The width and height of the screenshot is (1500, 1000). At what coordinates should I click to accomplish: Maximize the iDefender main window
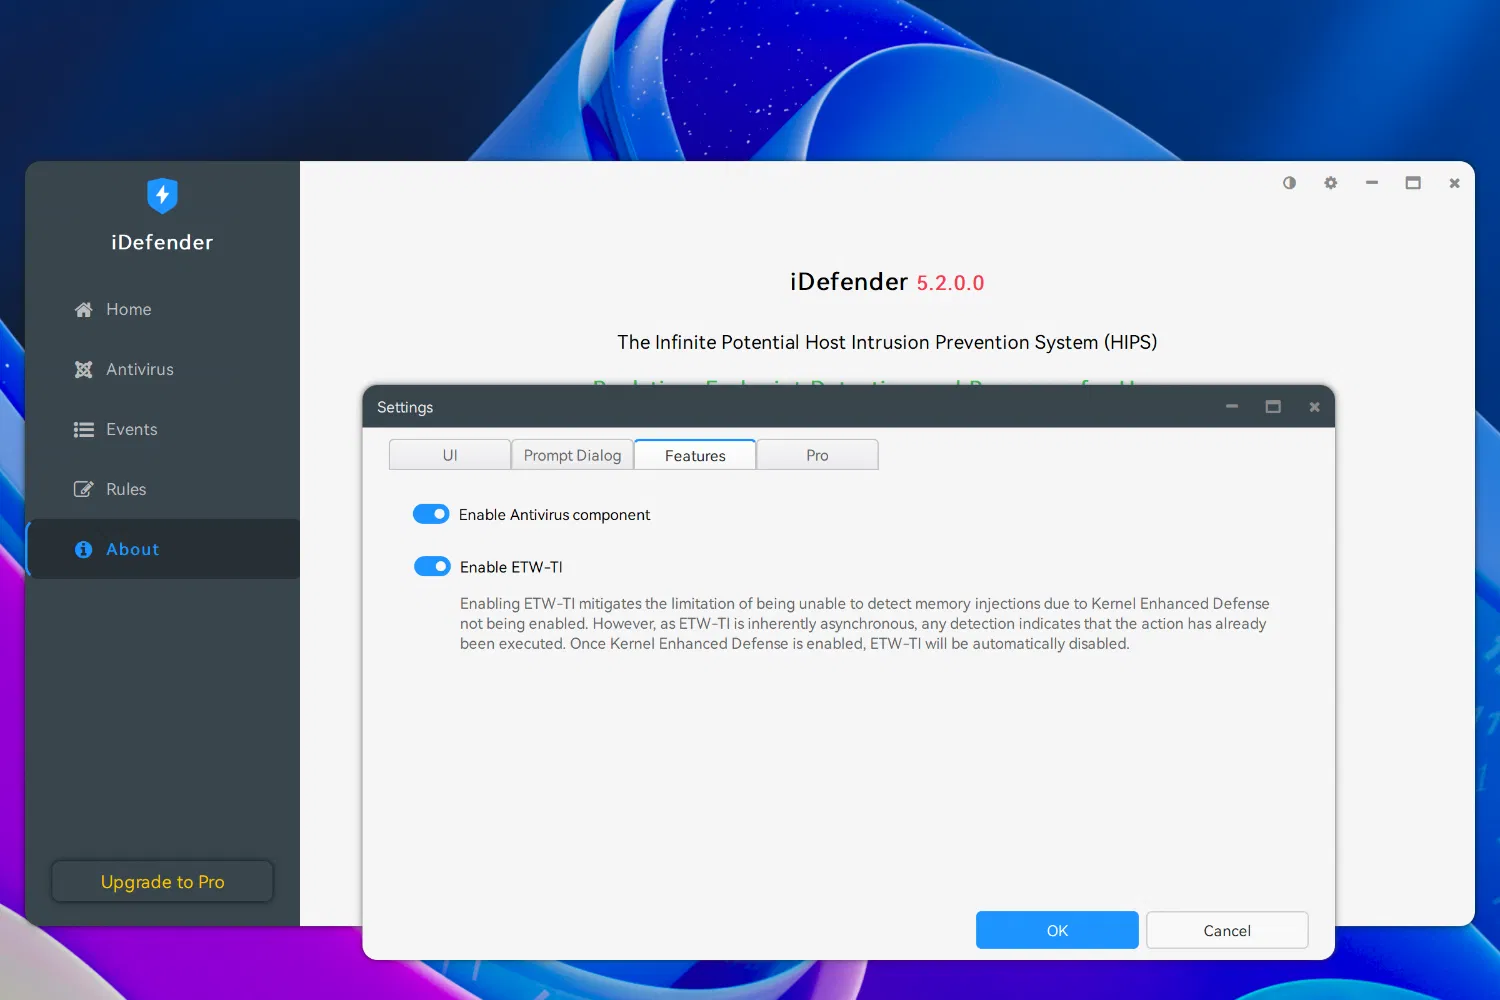1413,183
